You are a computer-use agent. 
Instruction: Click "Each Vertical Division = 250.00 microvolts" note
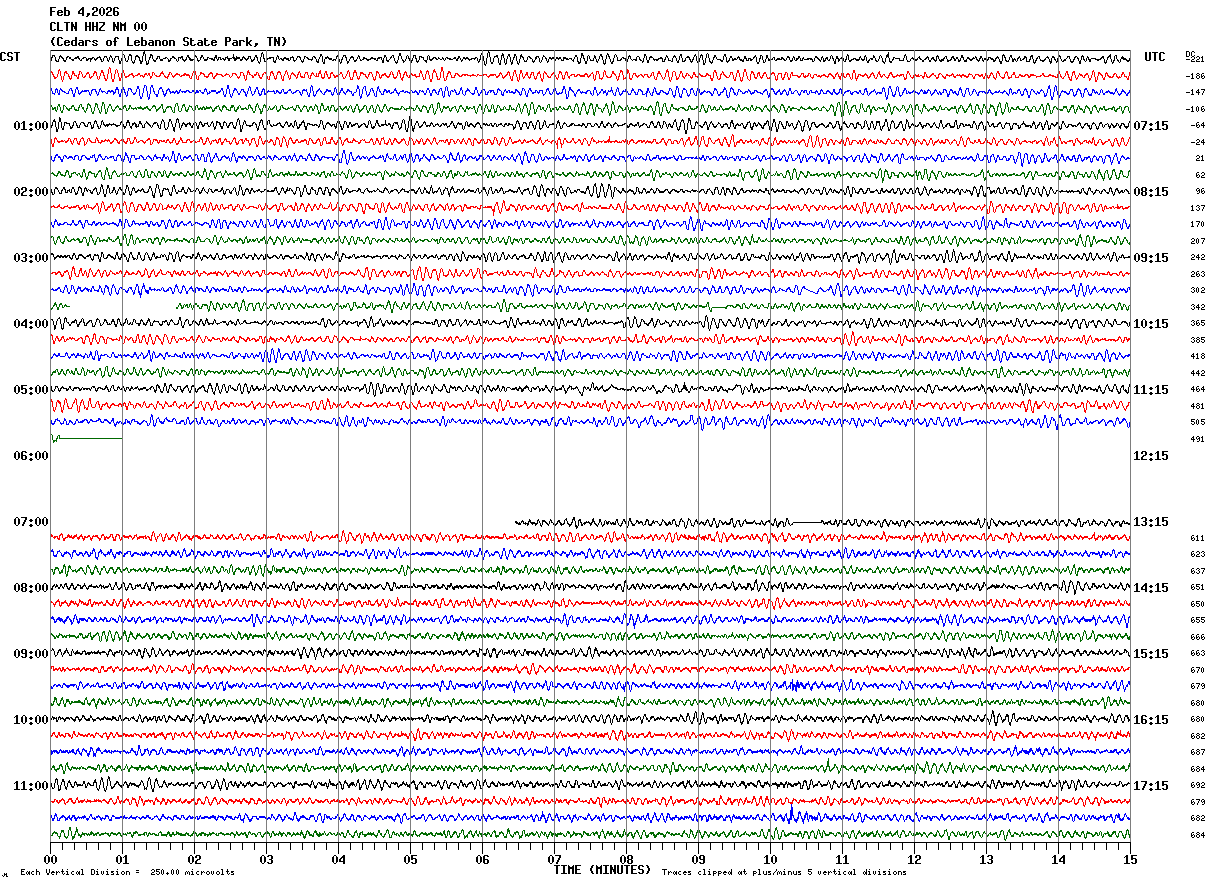click(x=127, y=873)
